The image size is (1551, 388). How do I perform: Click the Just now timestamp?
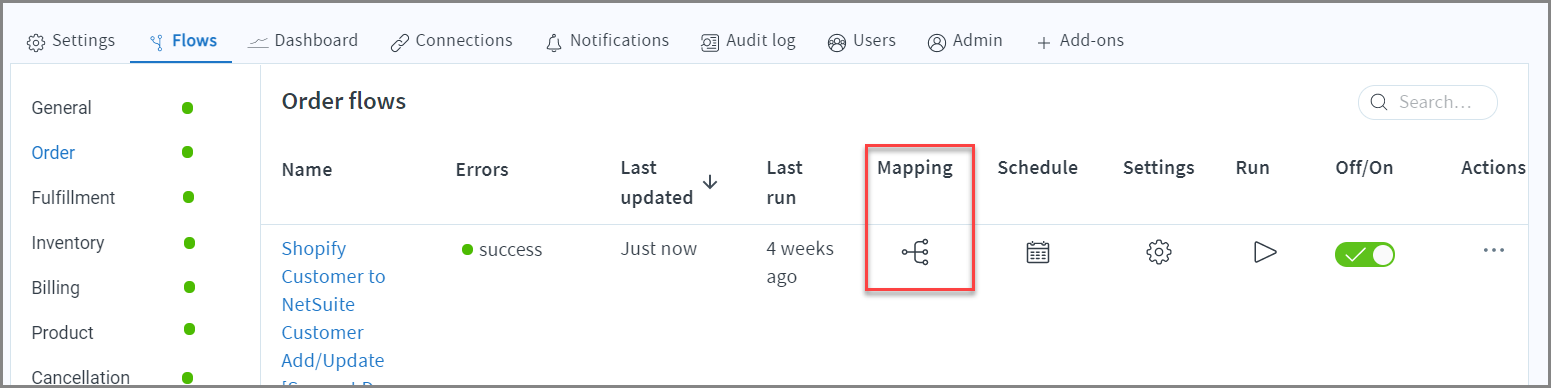(659, 249)
